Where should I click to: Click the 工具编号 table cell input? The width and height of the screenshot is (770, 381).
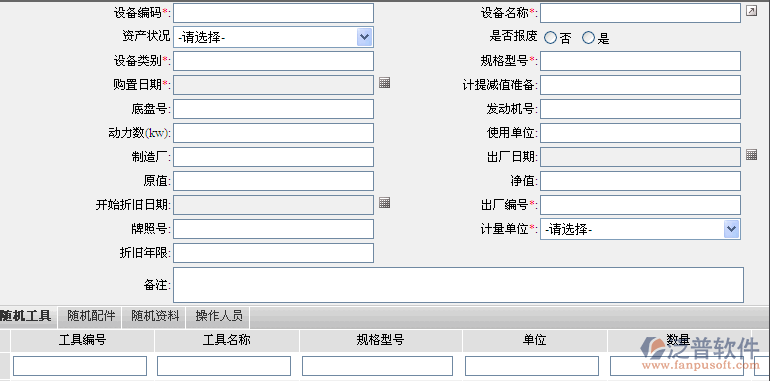(80, 366)
